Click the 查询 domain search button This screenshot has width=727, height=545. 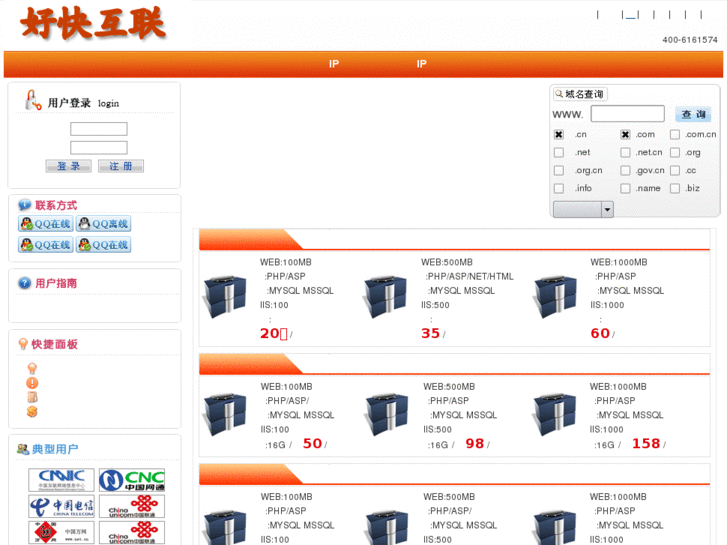point(693,114)
